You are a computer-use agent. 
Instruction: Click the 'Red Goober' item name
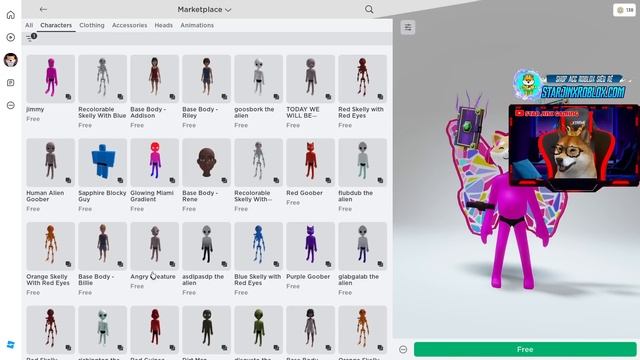304,193
